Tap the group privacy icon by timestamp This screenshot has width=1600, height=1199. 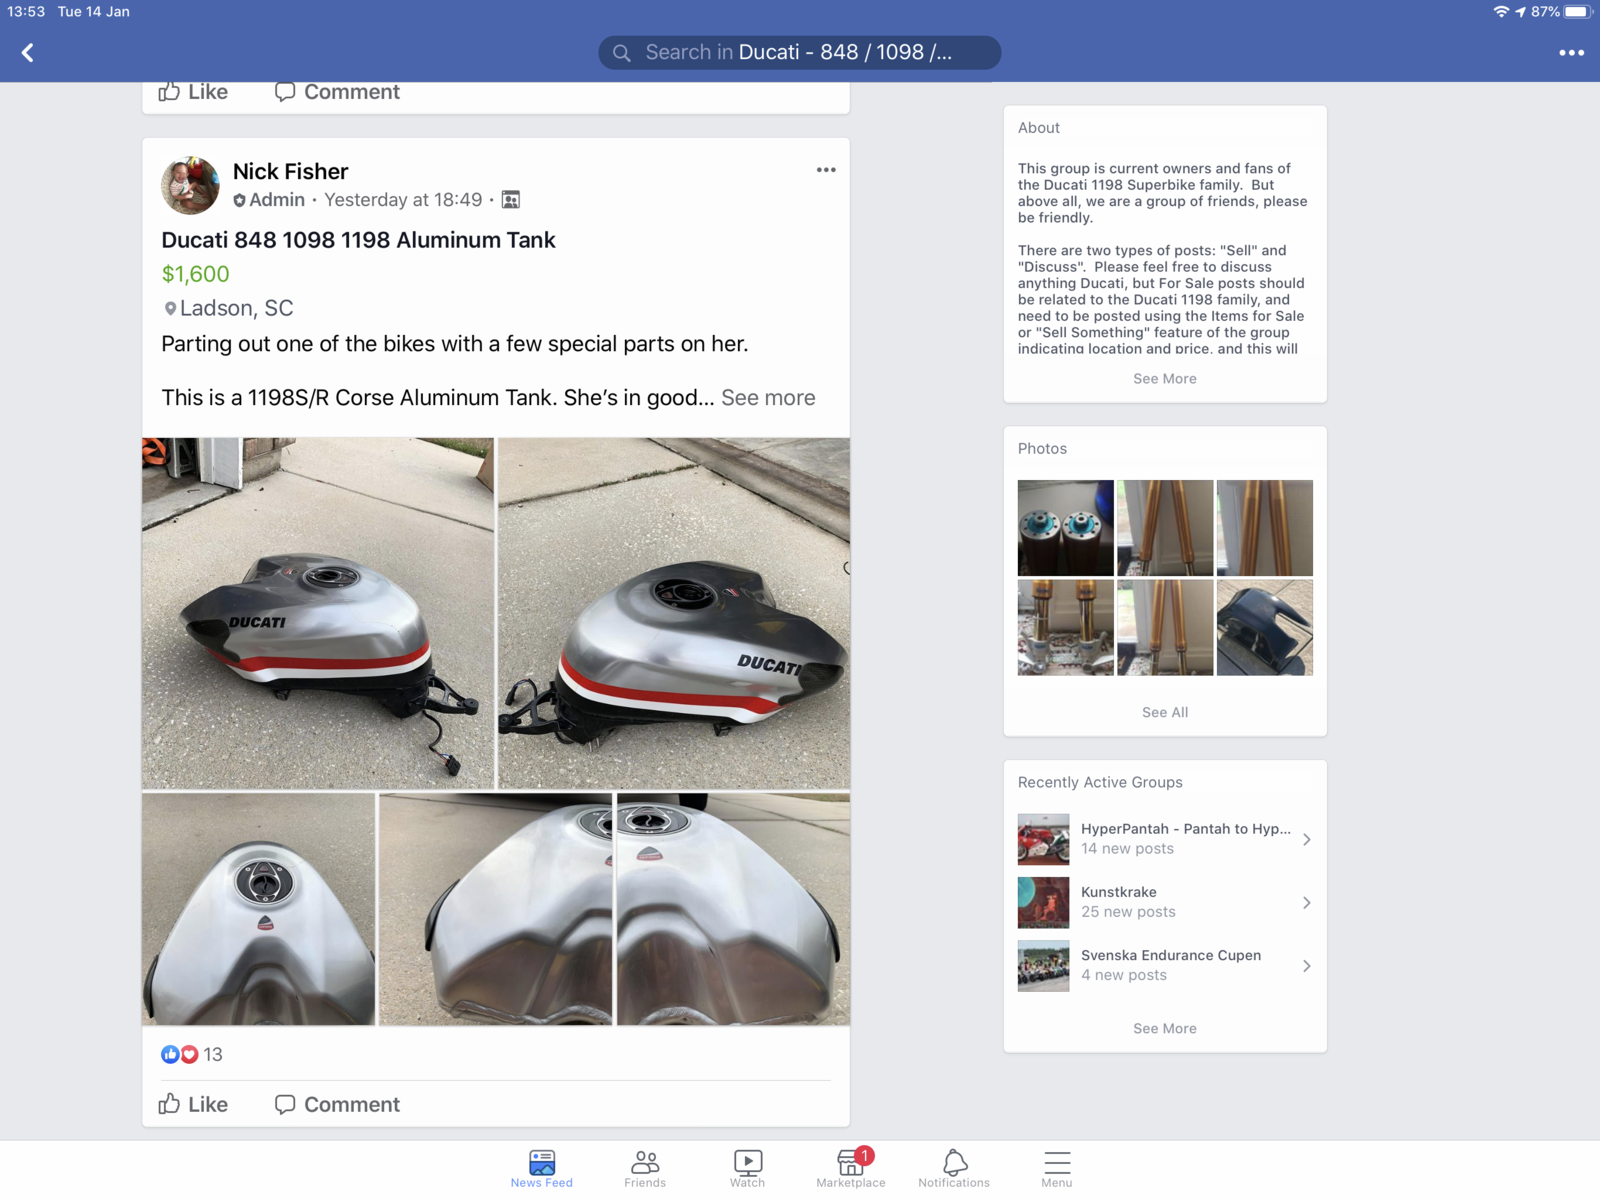[x=510, y=200]
